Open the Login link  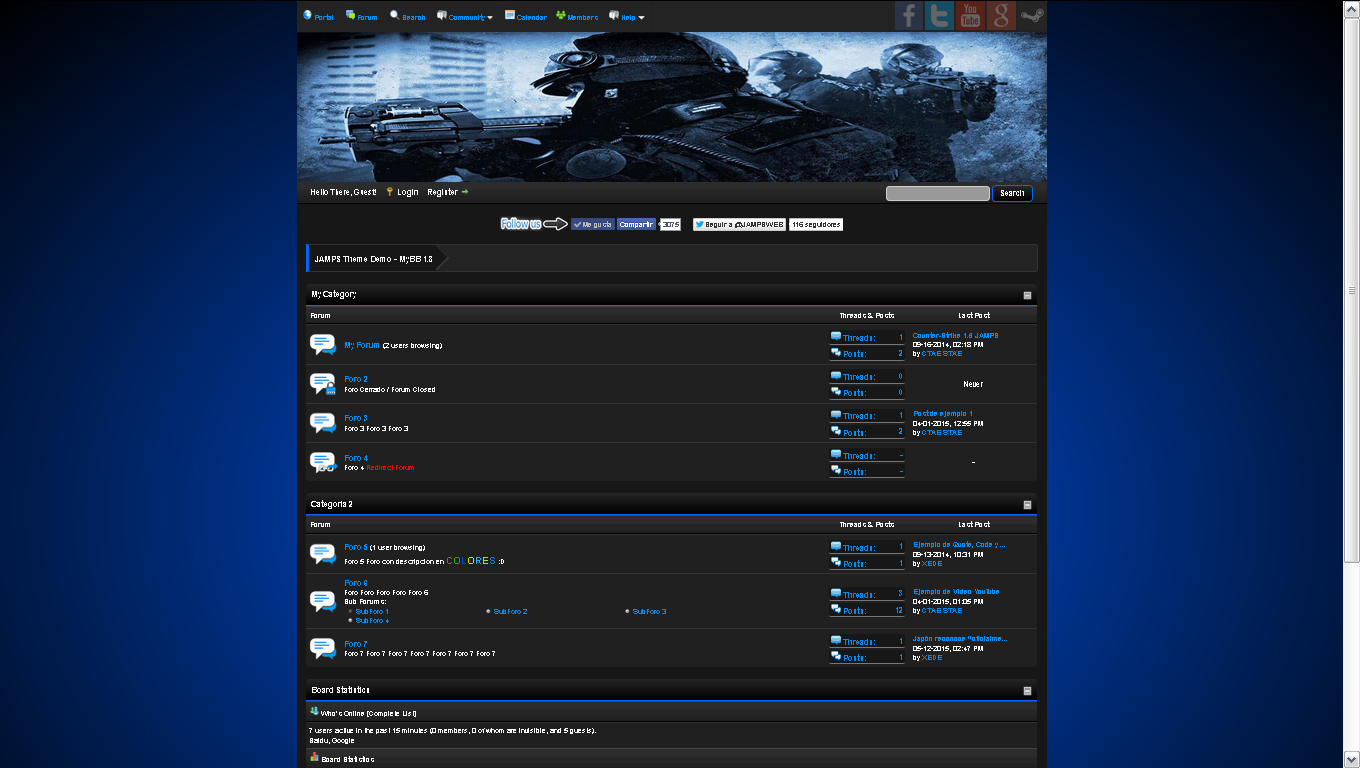click(x=407, y=192)
